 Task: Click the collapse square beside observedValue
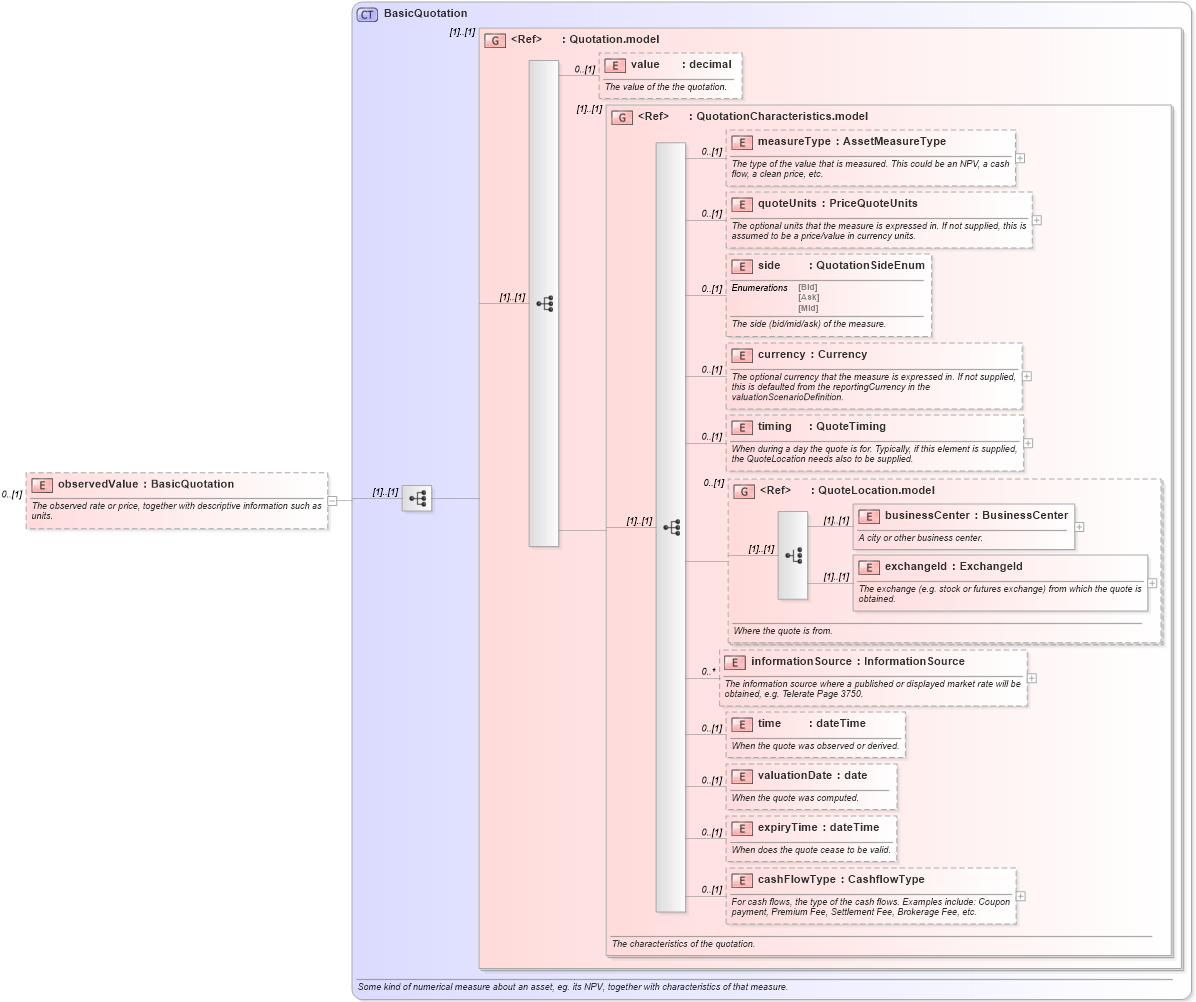(x=332, y=501)
